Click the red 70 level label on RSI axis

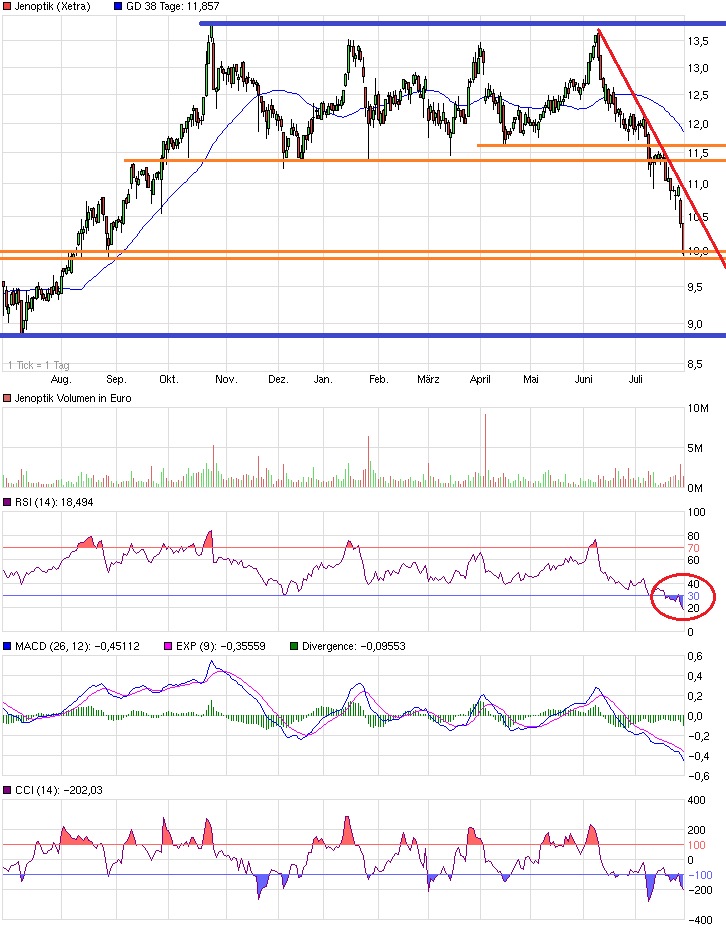692,548
